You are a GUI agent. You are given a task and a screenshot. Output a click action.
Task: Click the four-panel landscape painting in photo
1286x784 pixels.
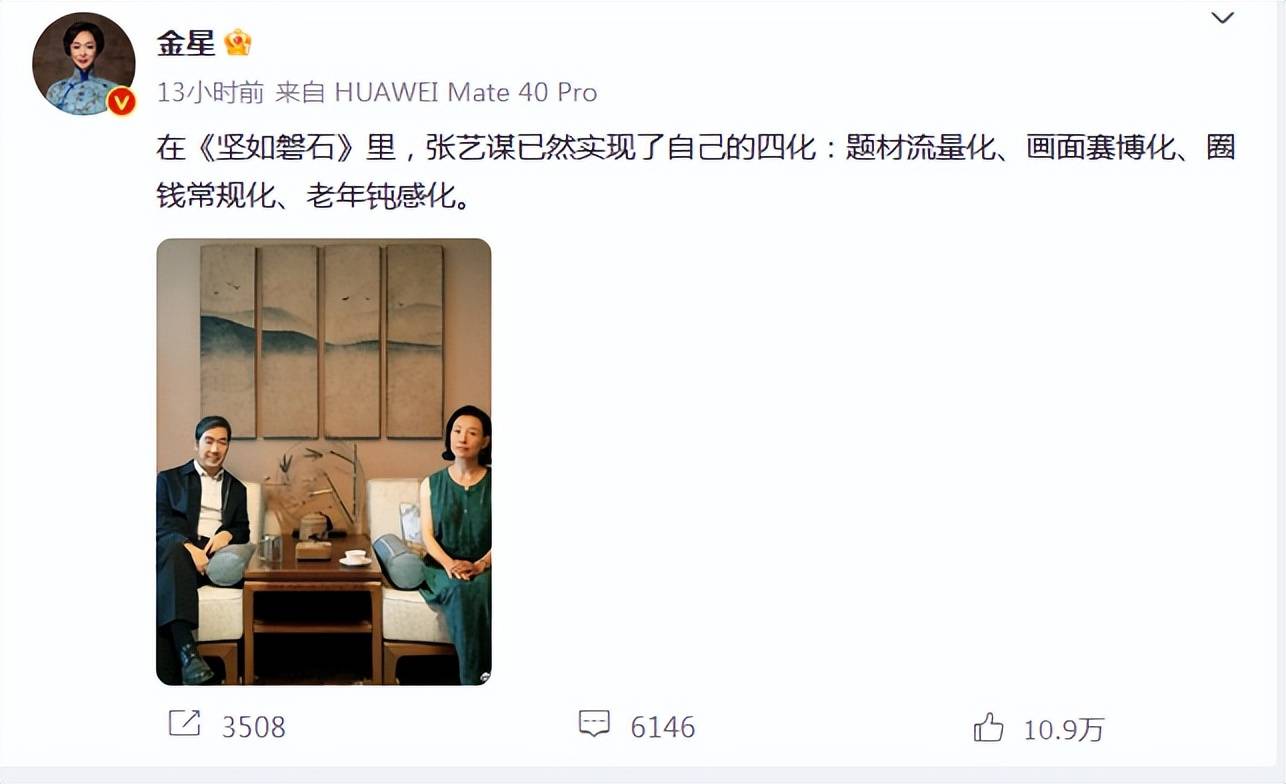[322, 341]
